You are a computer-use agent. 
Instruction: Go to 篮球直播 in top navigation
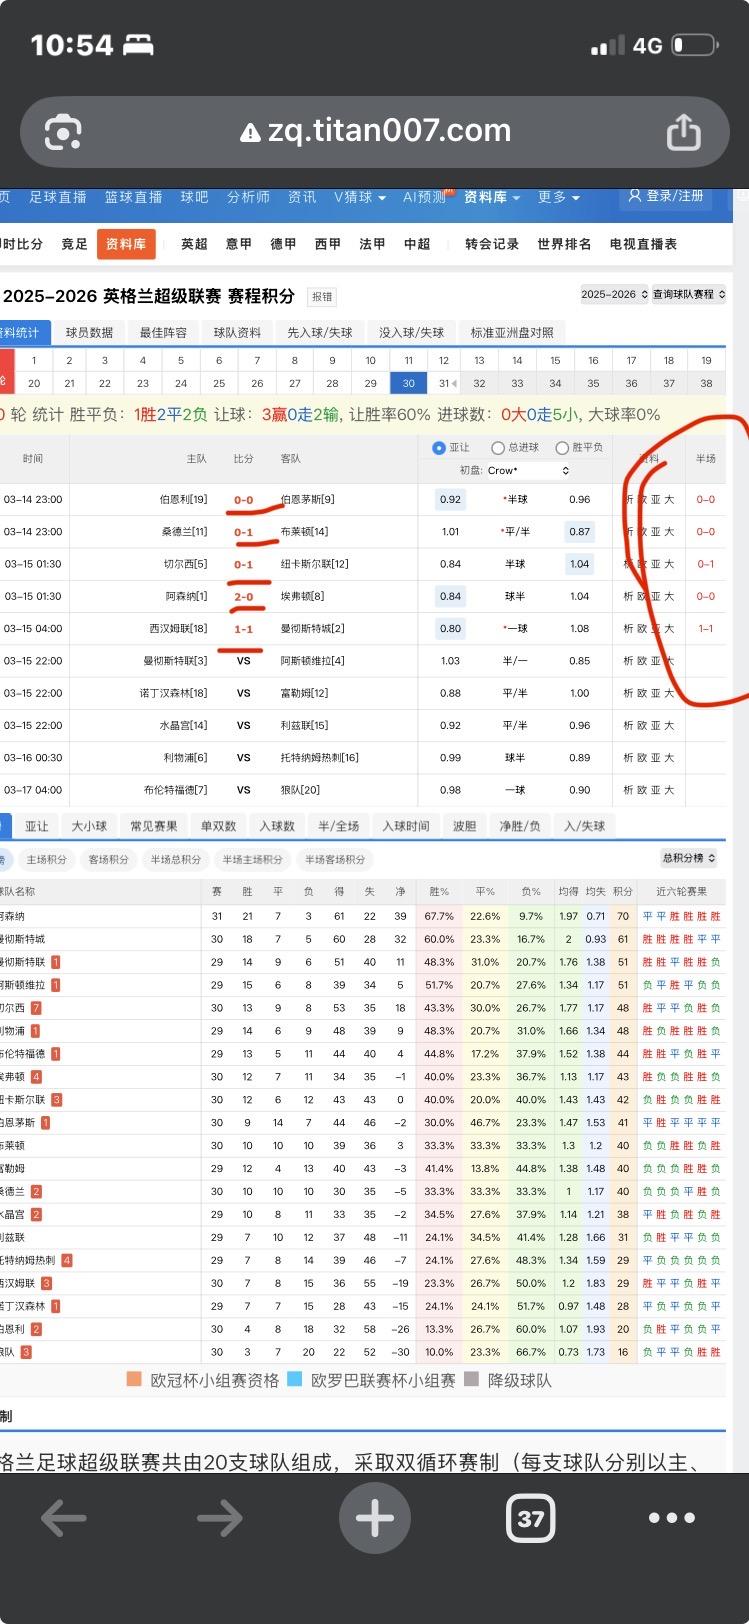[x=133, y=197]
